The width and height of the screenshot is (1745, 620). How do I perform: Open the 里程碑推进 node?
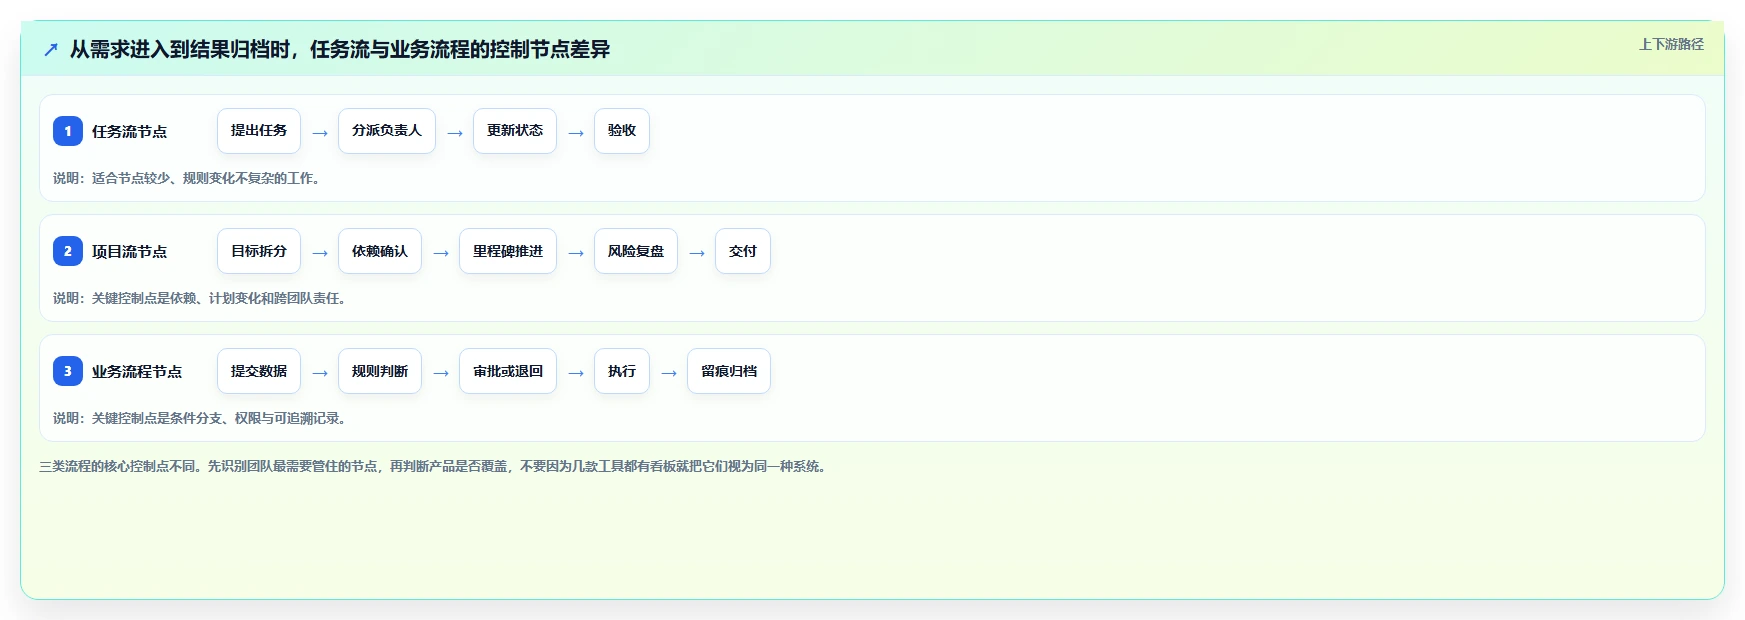pyautogui.click(x=508, y=251)
